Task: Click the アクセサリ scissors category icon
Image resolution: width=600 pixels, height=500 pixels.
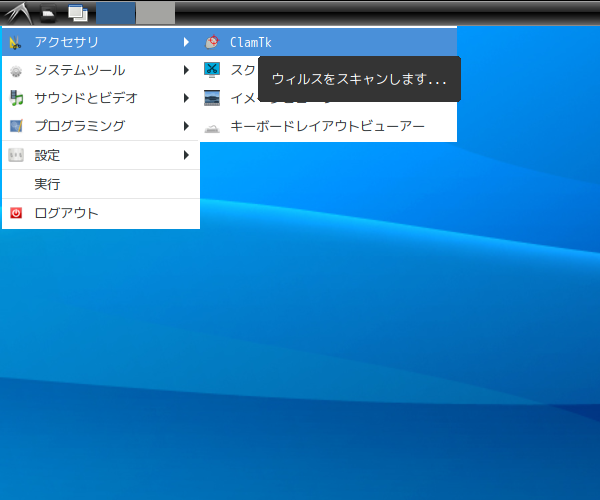Action: 15,42
